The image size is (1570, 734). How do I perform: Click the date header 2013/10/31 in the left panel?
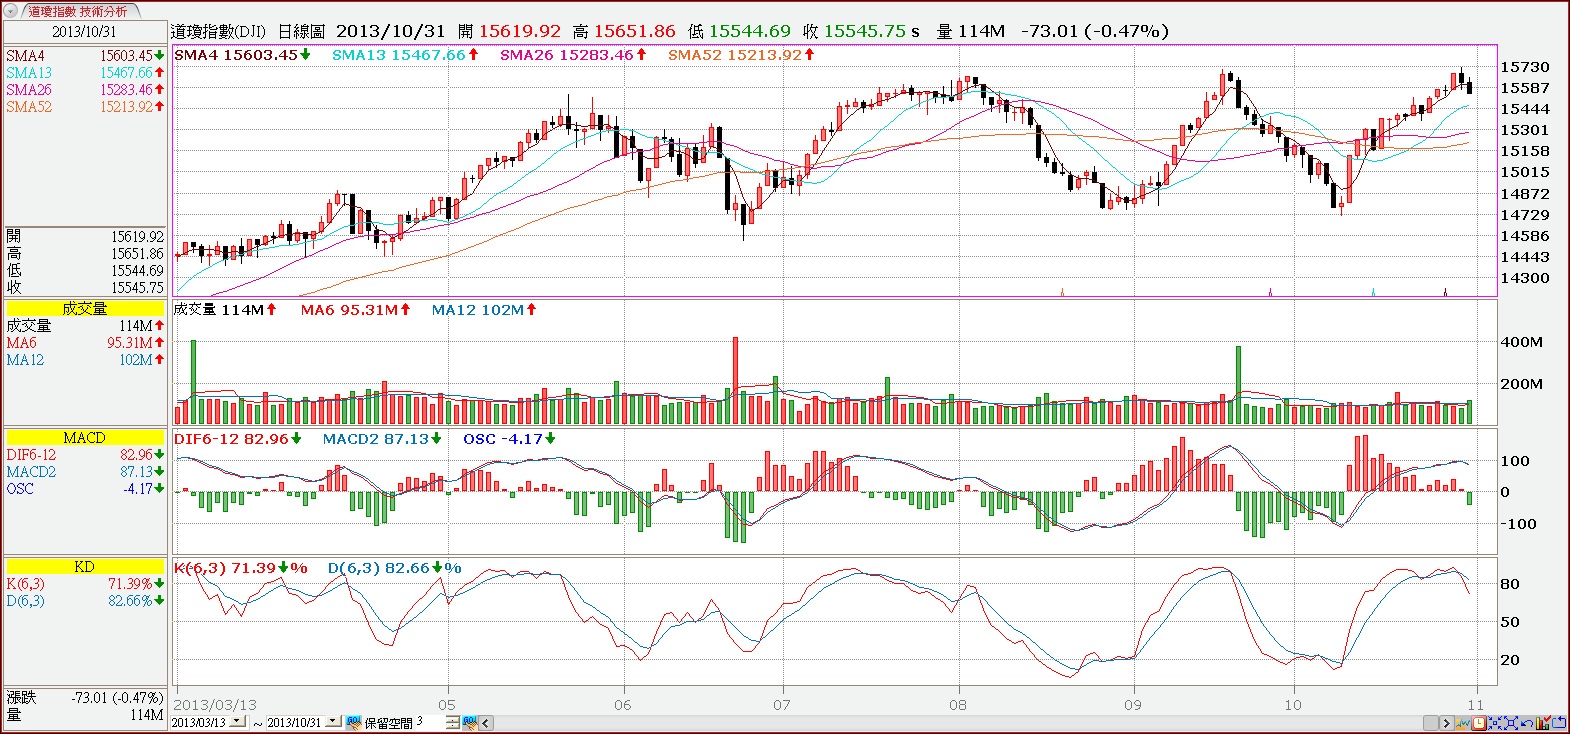(84, 32)
